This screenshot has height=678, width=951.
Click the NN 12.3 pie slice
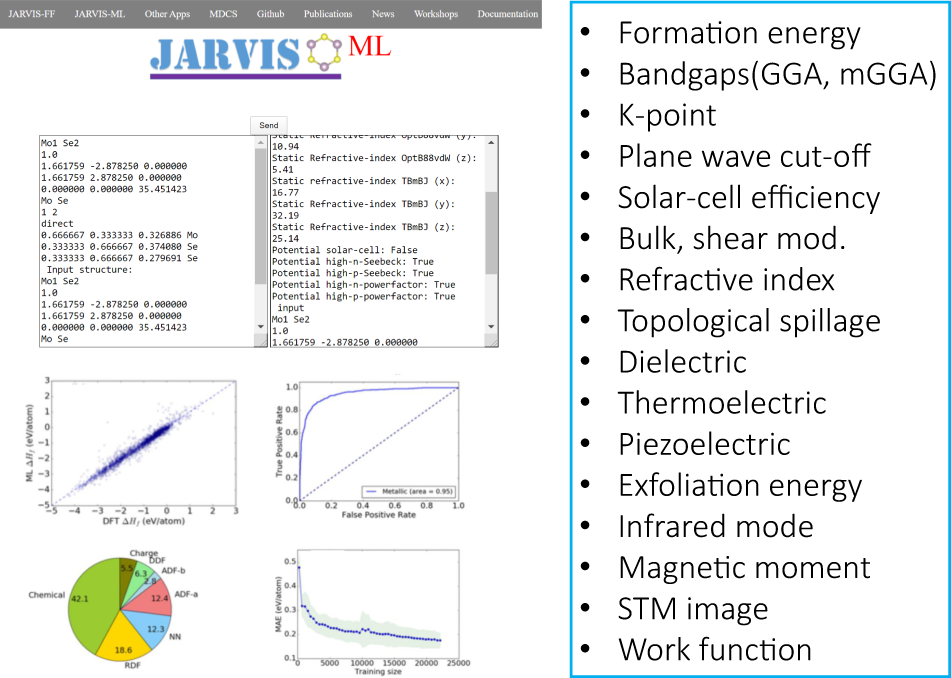click(x=152, y=626)
